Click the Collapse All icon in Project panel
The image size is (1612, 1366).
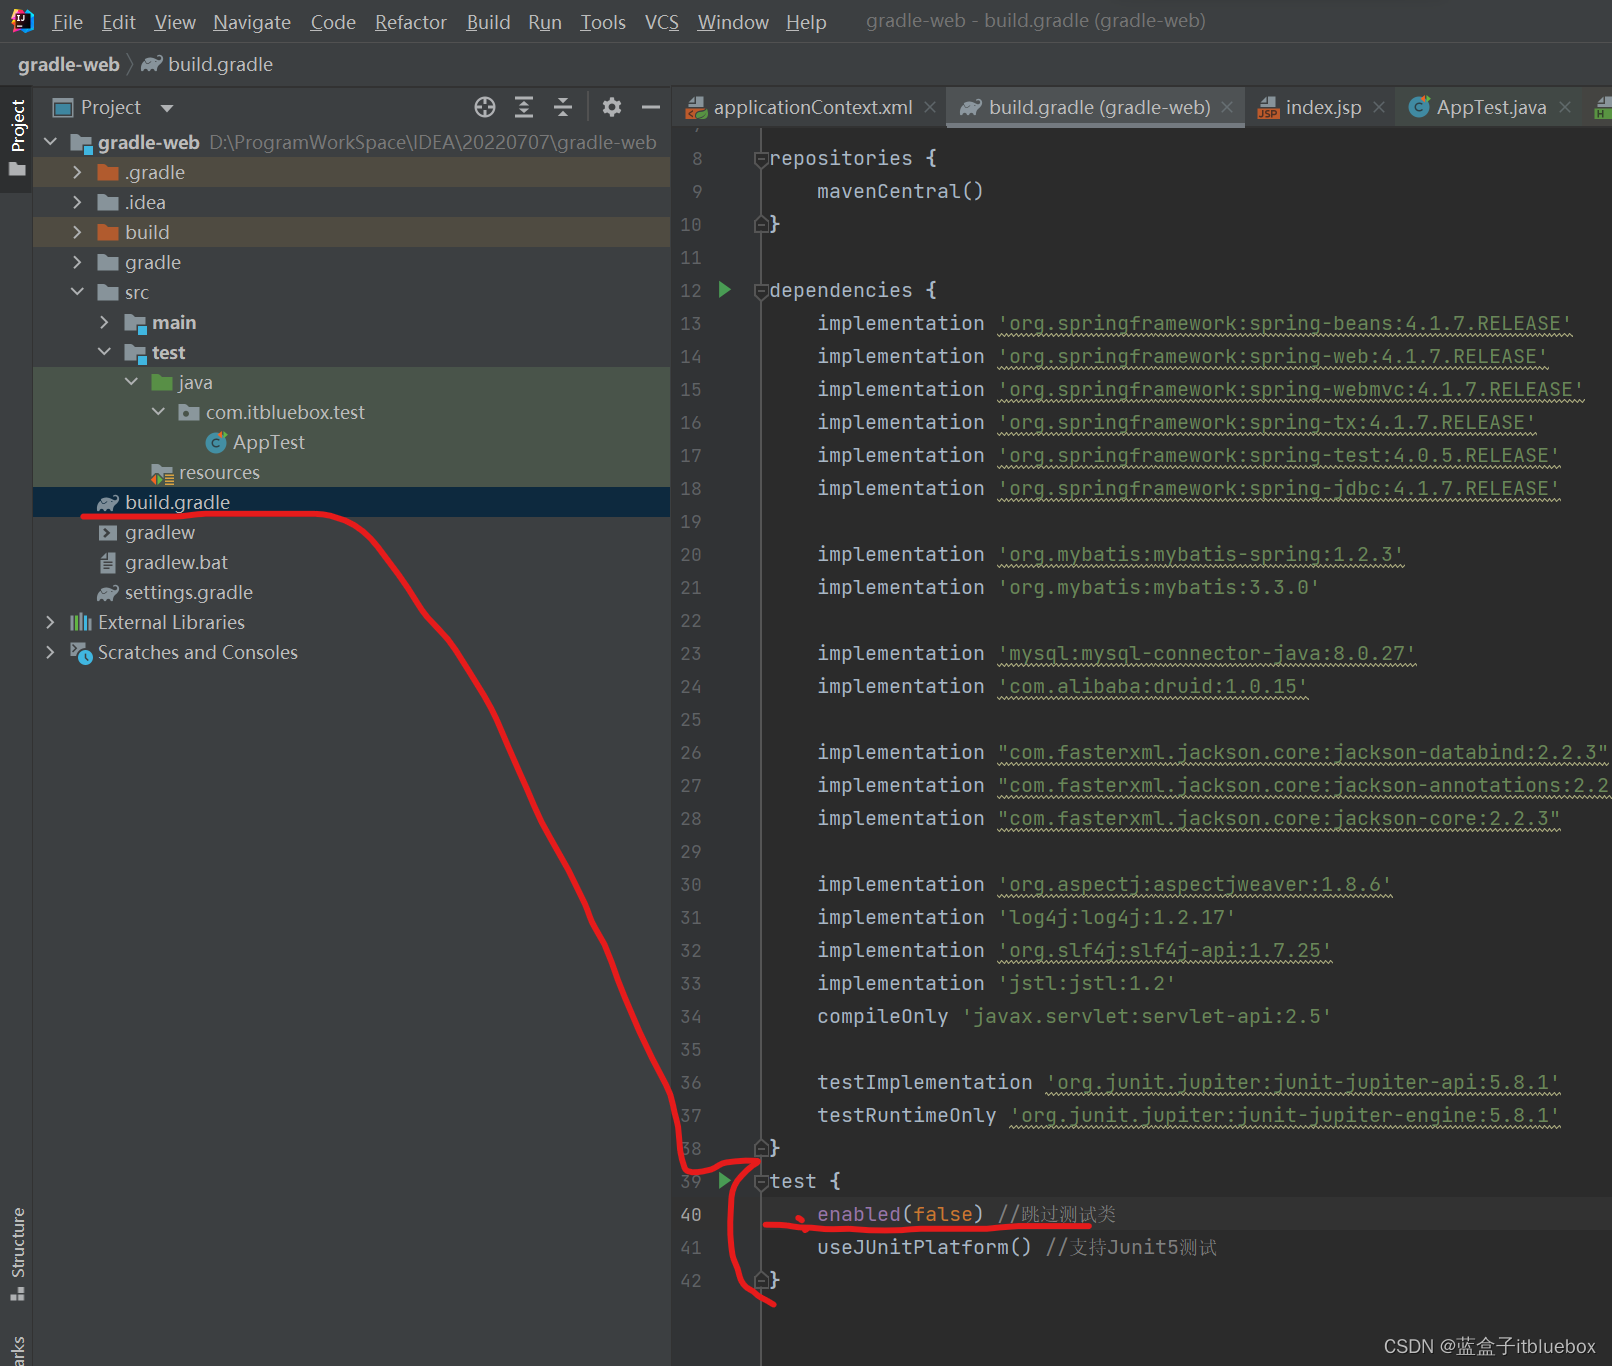coord(563,107)
